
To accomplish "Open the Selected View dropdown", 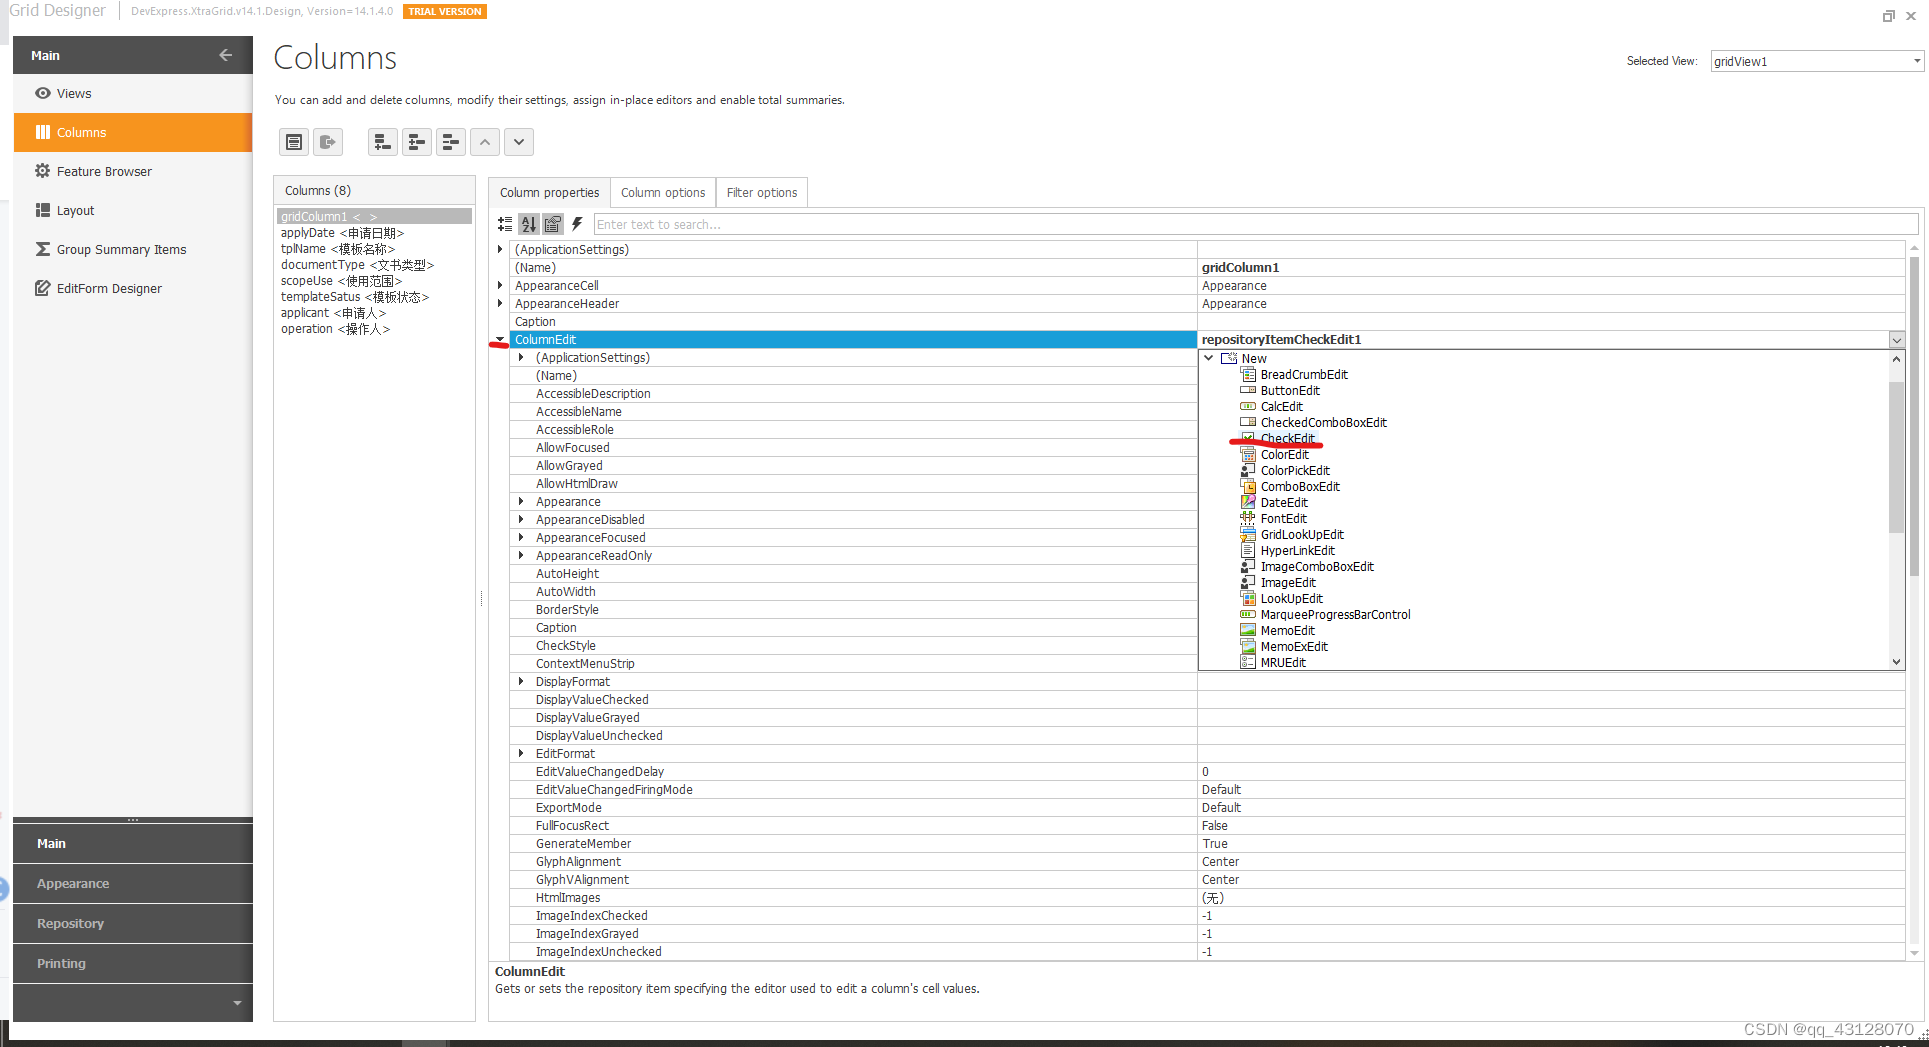I will click(1916, 61).
